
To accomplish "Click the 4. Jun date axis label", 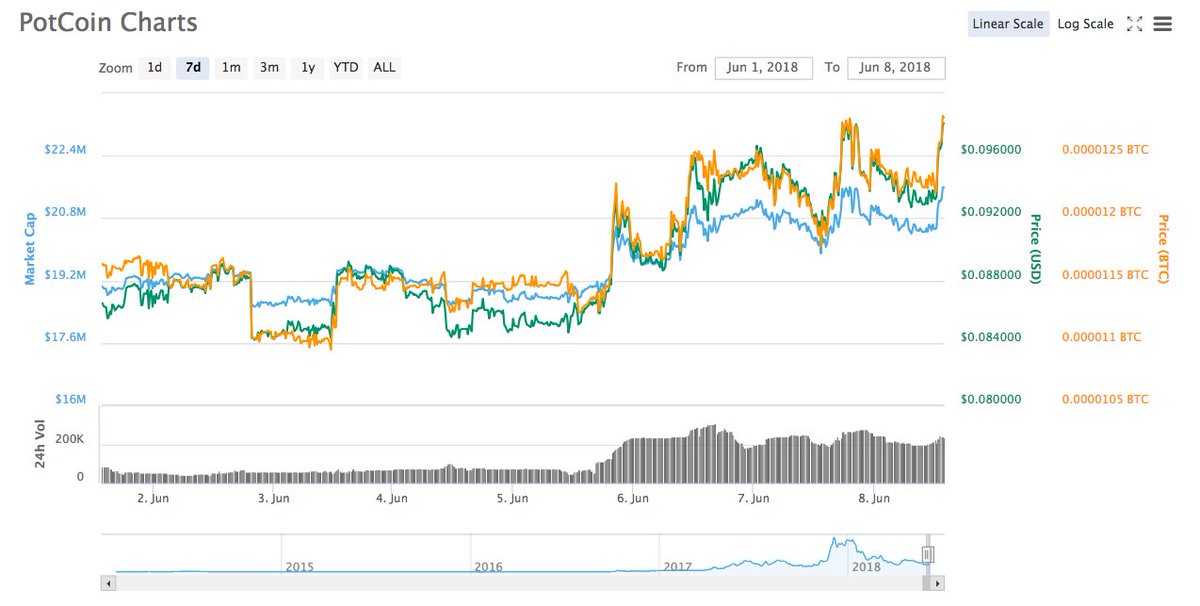I will [391, 498].
